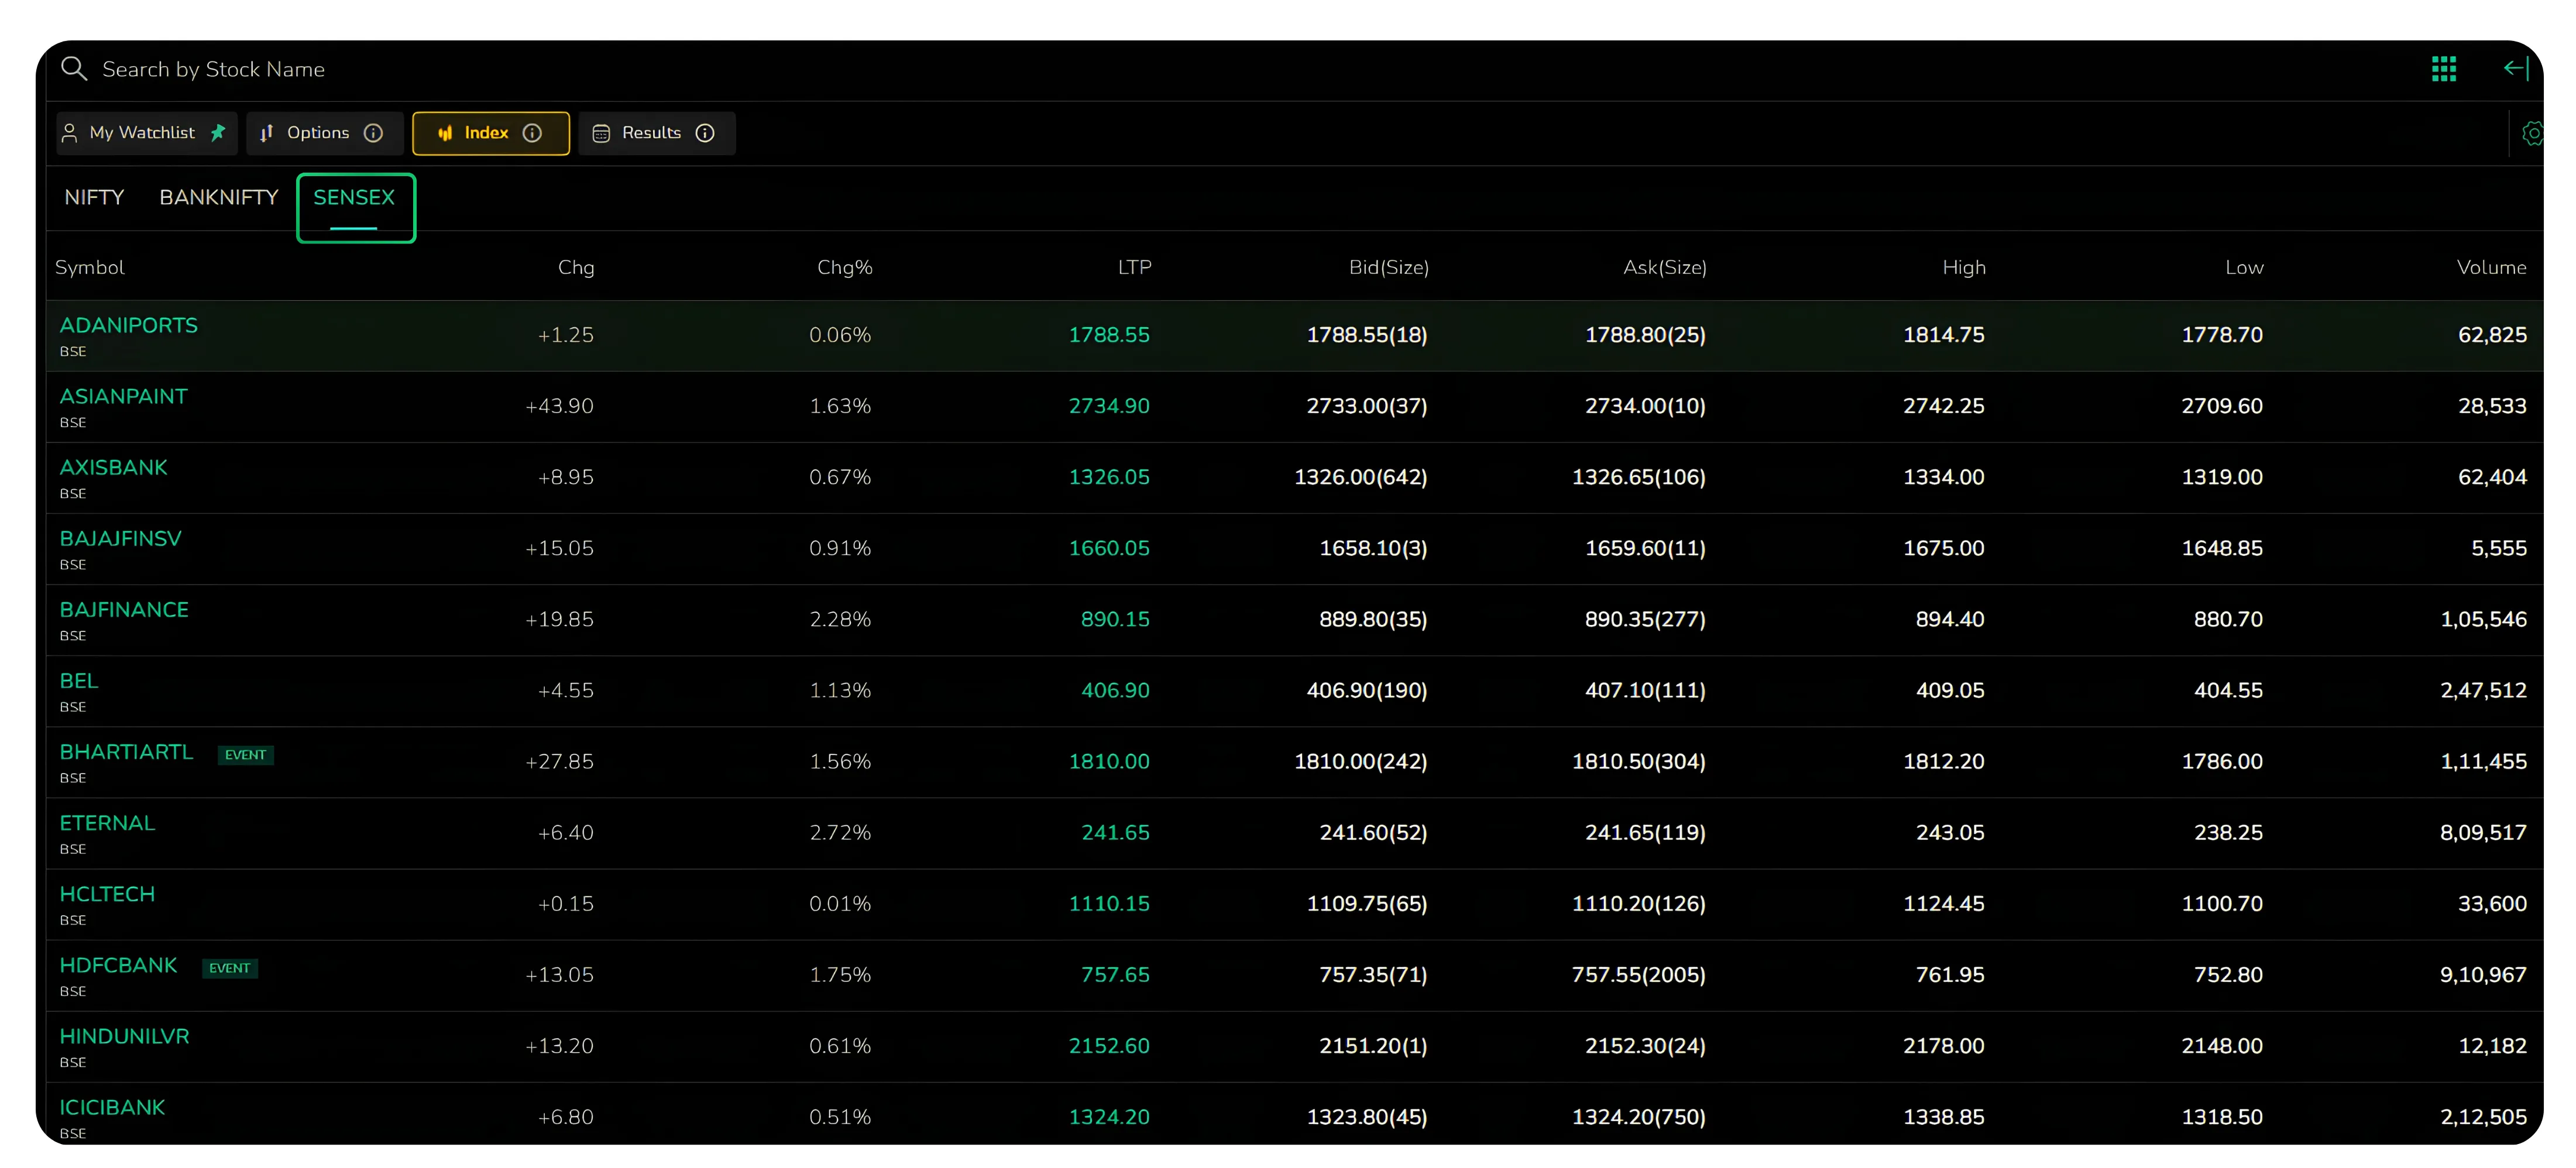Click the pin icon beside My Watchlist
Viewport: 2576px width, 1168px height.
click(218, 132)
